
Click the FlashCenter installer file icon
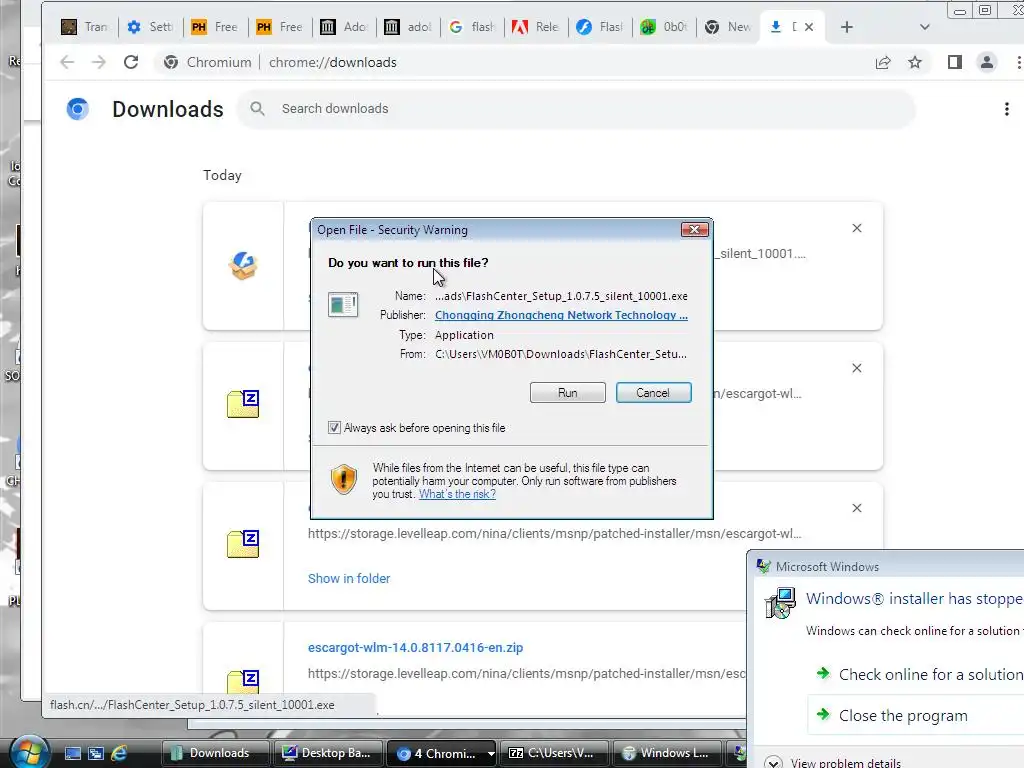pos(243,266)
